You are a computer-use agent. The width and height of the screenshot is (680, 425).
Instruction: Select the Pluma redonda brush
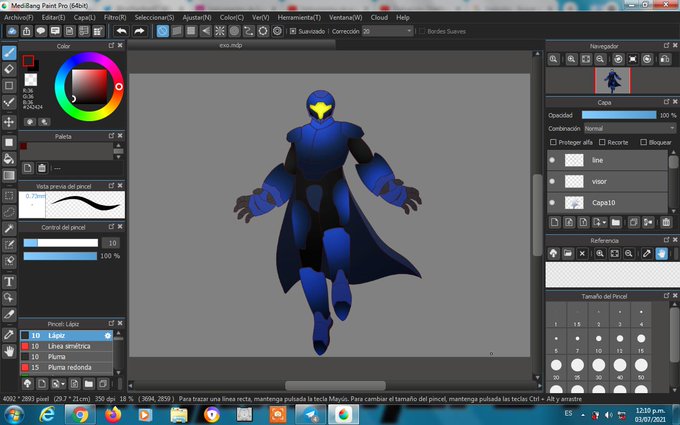click(x=66, y=367)
